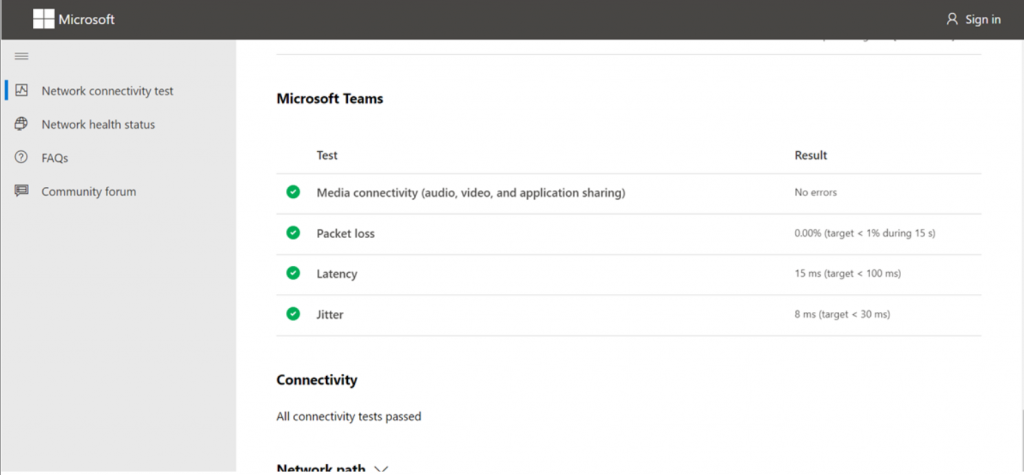1024x475 pixels.
Task: Click the 8 ms jitter result
Action: point(842,314)
